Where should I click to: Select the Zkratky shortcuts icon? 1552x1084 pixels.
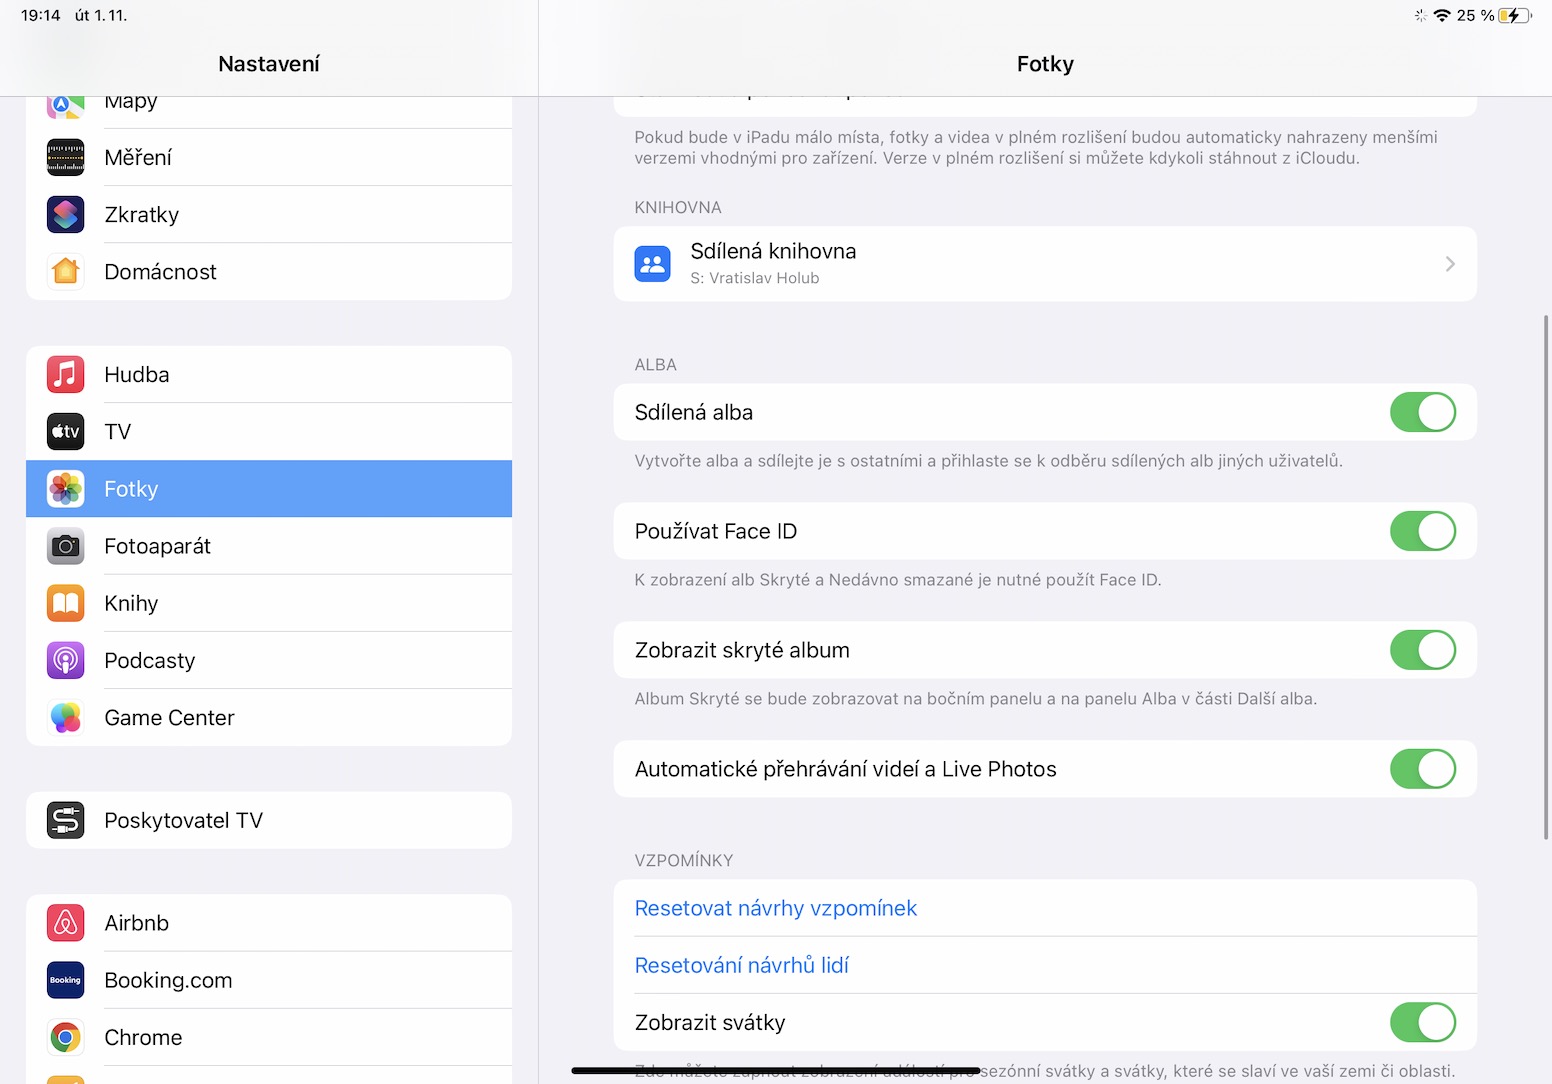(x=66, y=215)
